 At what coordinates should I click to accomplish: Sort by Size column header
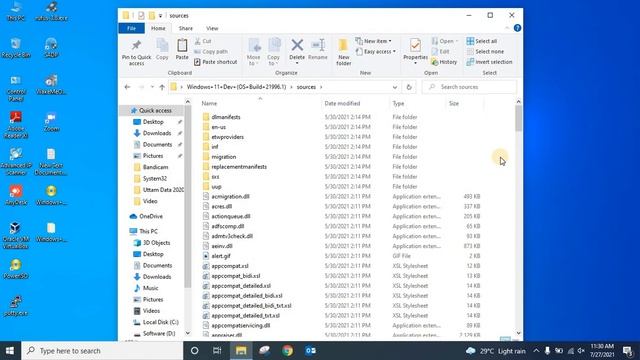pyautogui.click(x=464, y=103)
